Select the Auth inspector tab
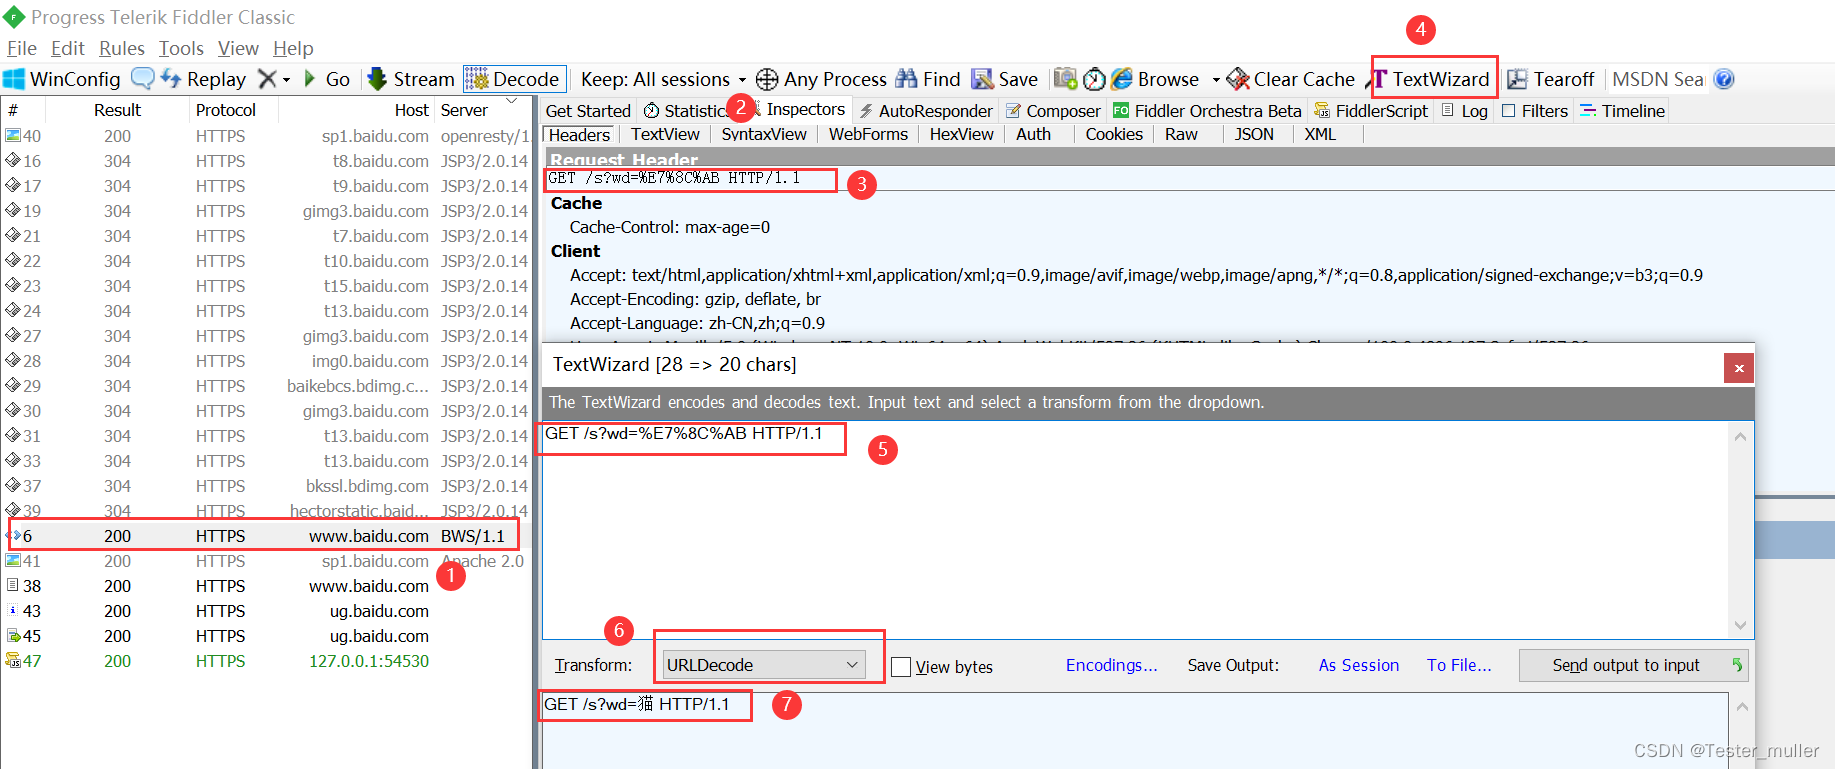The height and width of the screenshot is (769, 1835). click(1033, 134)
